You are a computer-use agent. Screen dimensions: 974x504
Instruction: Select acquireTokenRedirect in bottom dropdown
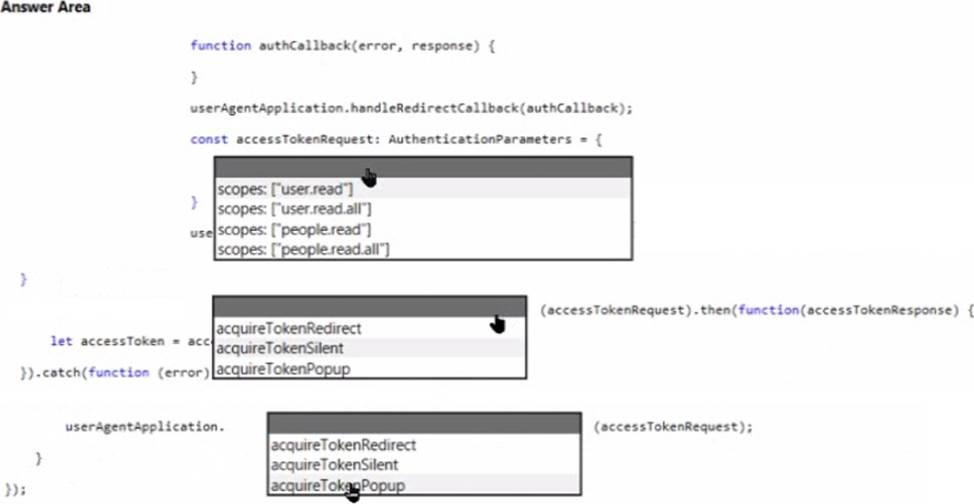point(424,445)
